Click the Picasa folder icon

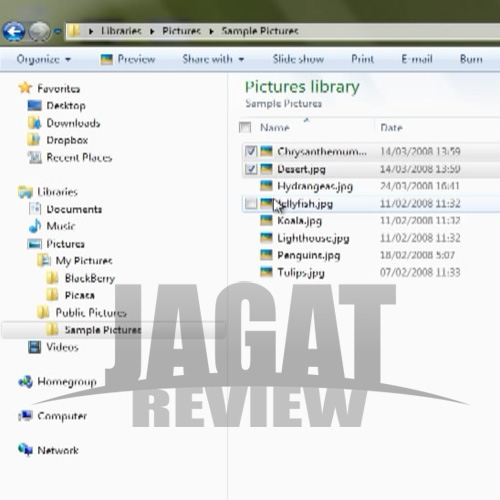[52, 295]
